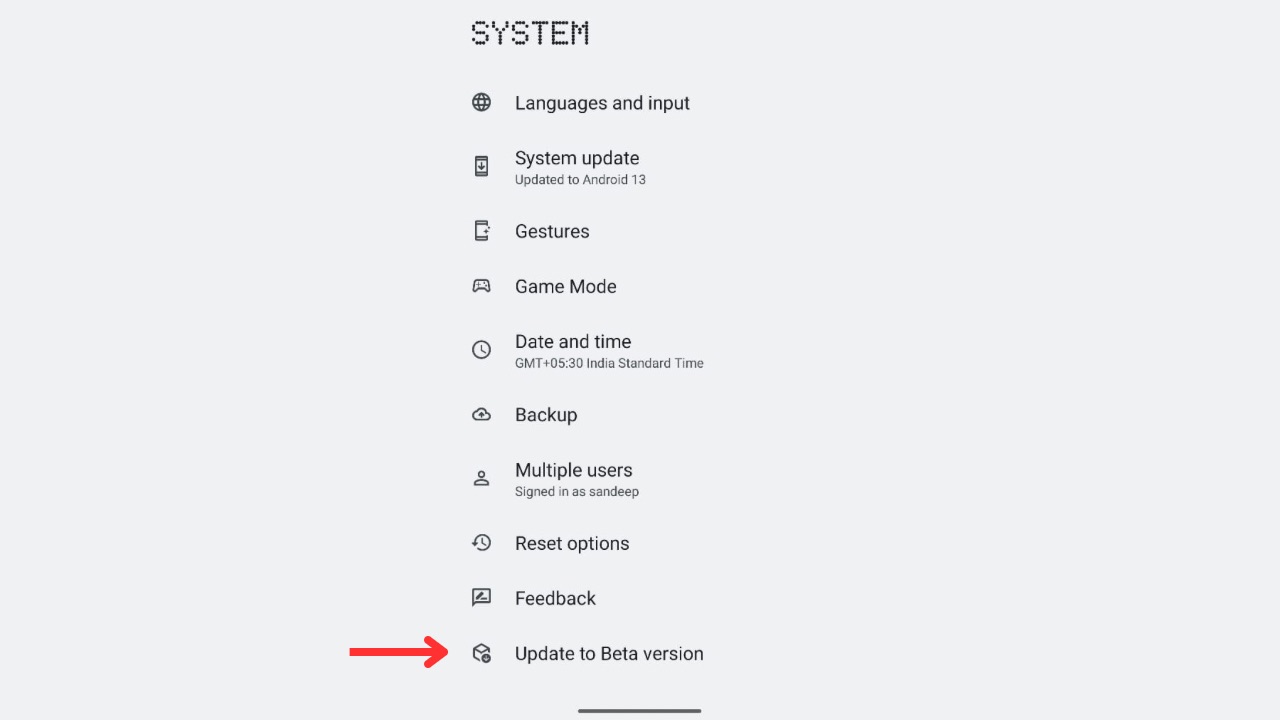Viewport: 1280px width, 720px height.
Task: Open the Gestures settings entry
Action: pos(552,231)
